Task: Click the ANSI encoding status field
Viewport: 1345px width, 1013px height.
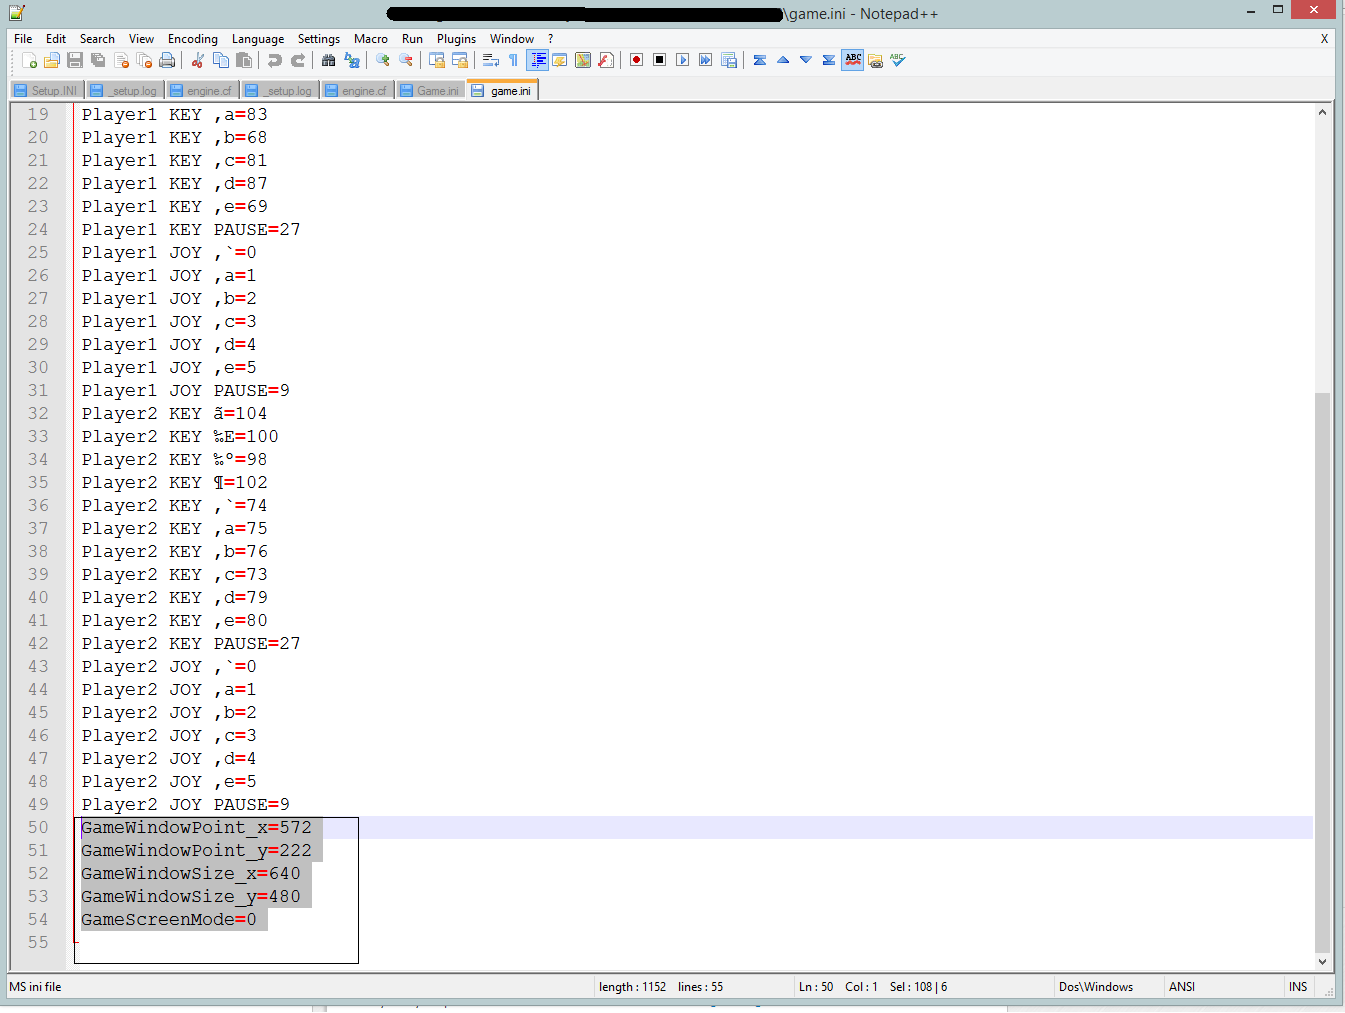Action: 1224,987
